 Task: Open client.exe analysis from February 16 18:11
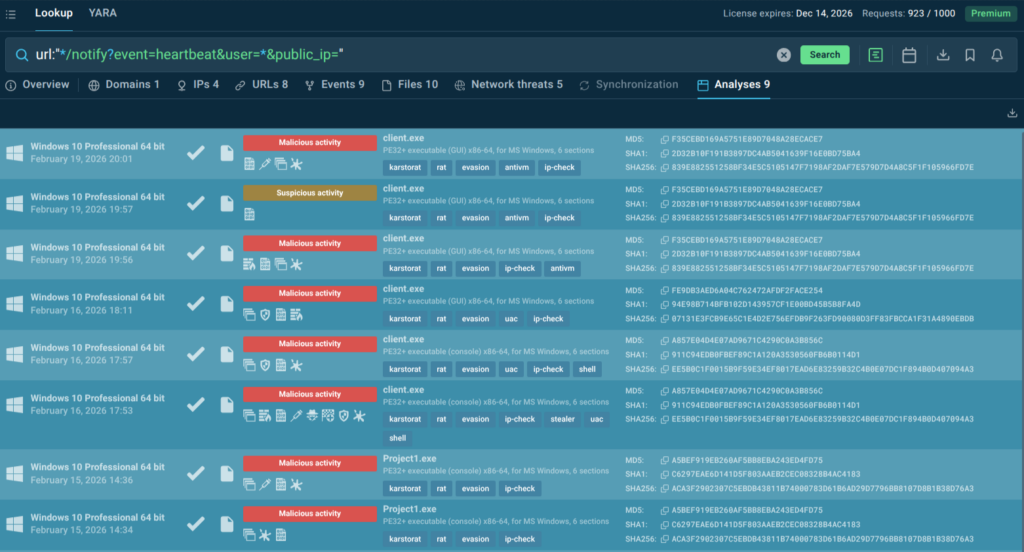click(404, 289)
